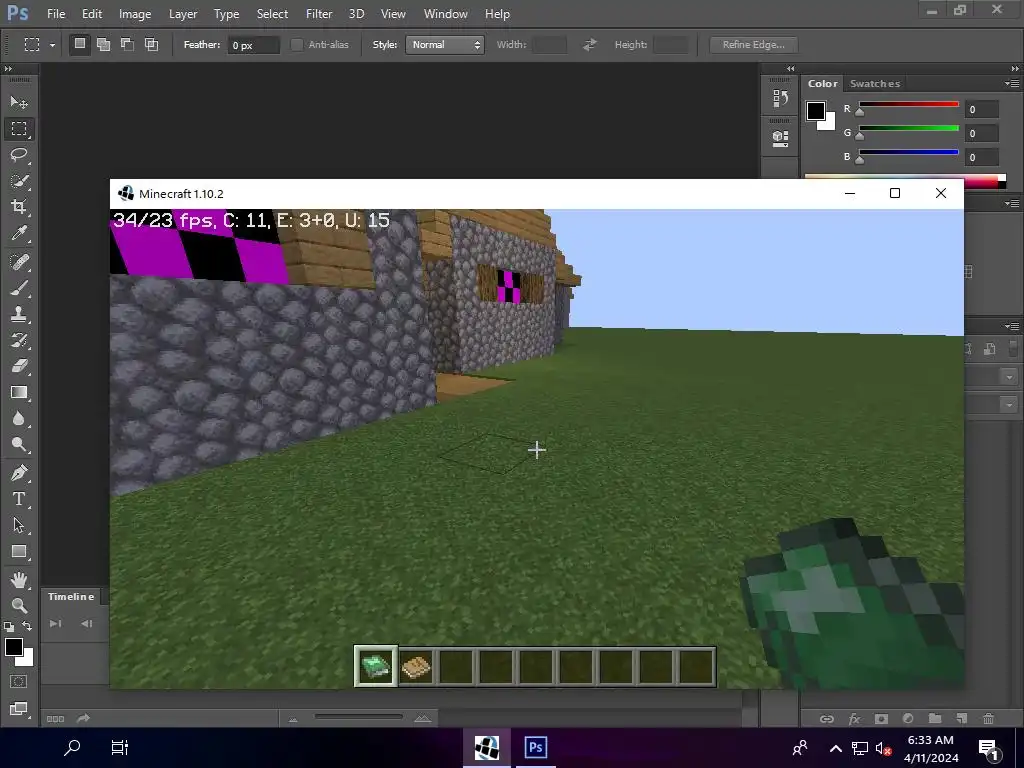Screen dimensions: 1024x768
Task: Open the 3D panel icon
Action: [x=780, y=138]
